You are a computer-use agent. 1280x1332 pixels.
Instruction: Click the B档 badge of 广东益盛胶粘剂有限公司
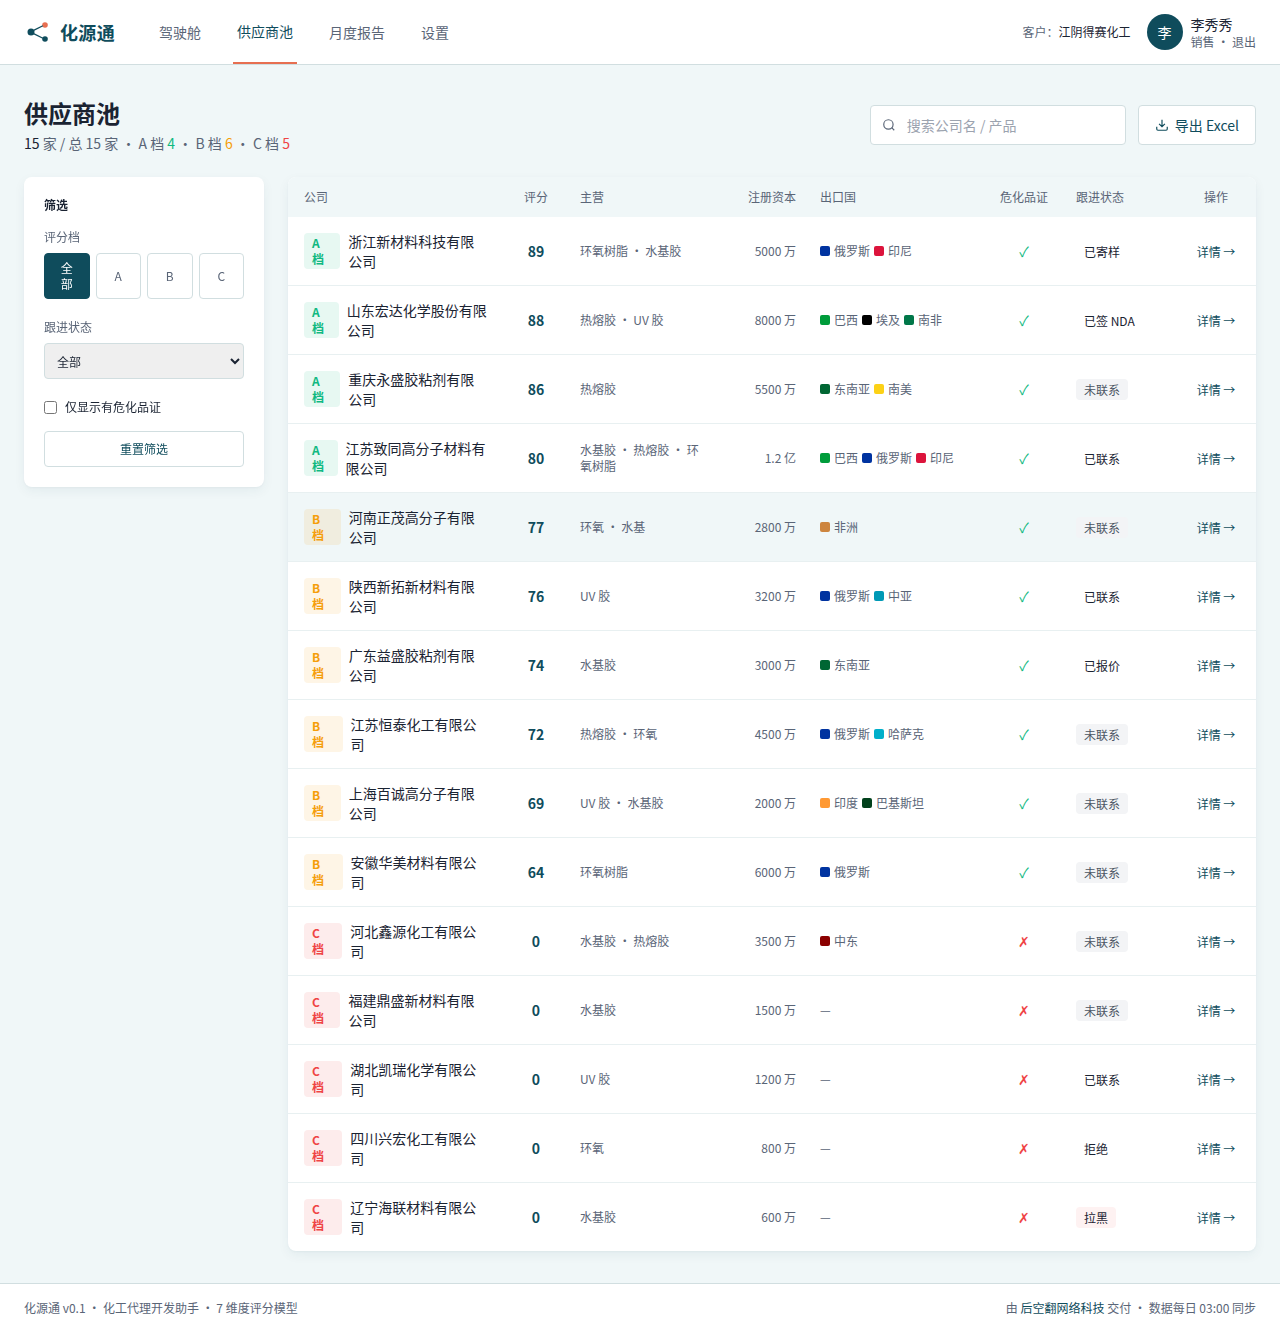pyautogui.click(x=322, y=665)
